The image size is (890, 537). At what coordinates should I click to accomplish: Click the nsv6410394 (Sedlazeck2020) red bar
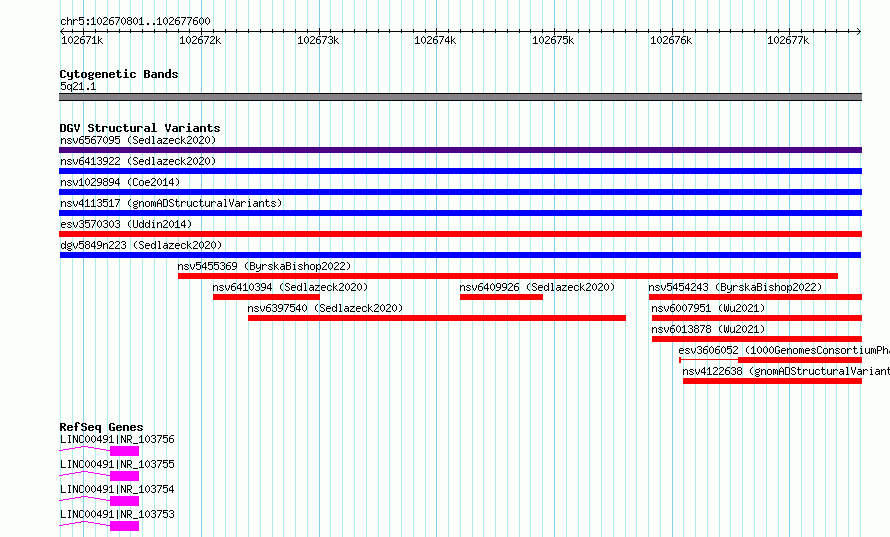pyautogui.click(x=266, y=297)
